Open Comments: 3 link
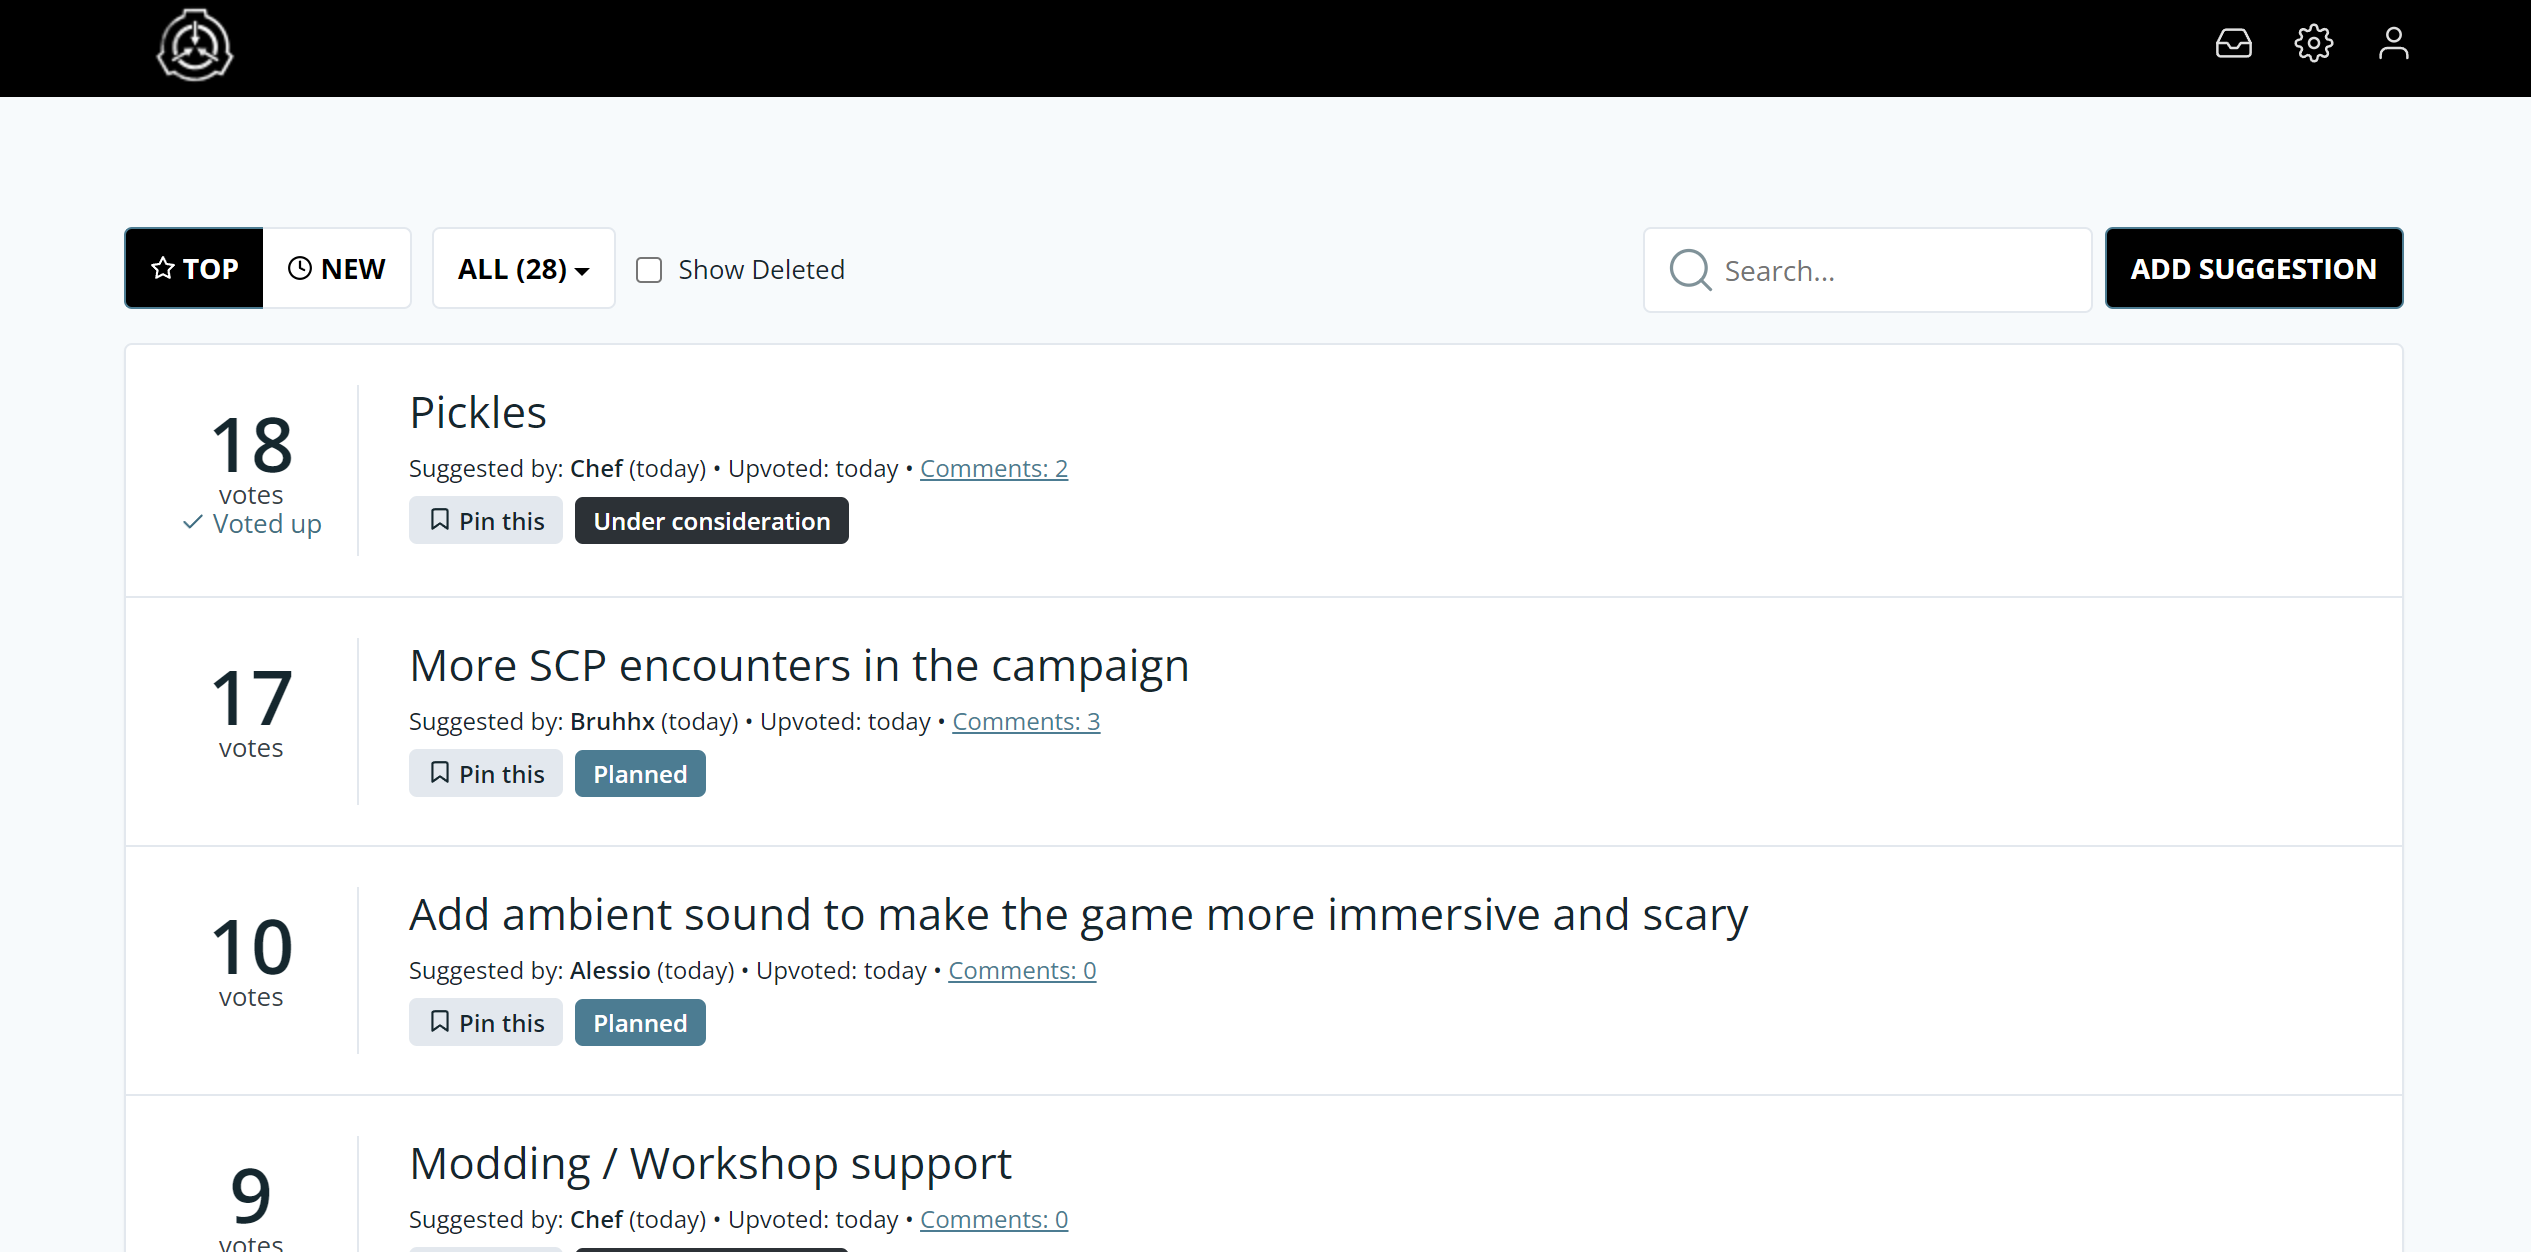Screen dimensions: 2531x1252 (x=1026, y=721)
